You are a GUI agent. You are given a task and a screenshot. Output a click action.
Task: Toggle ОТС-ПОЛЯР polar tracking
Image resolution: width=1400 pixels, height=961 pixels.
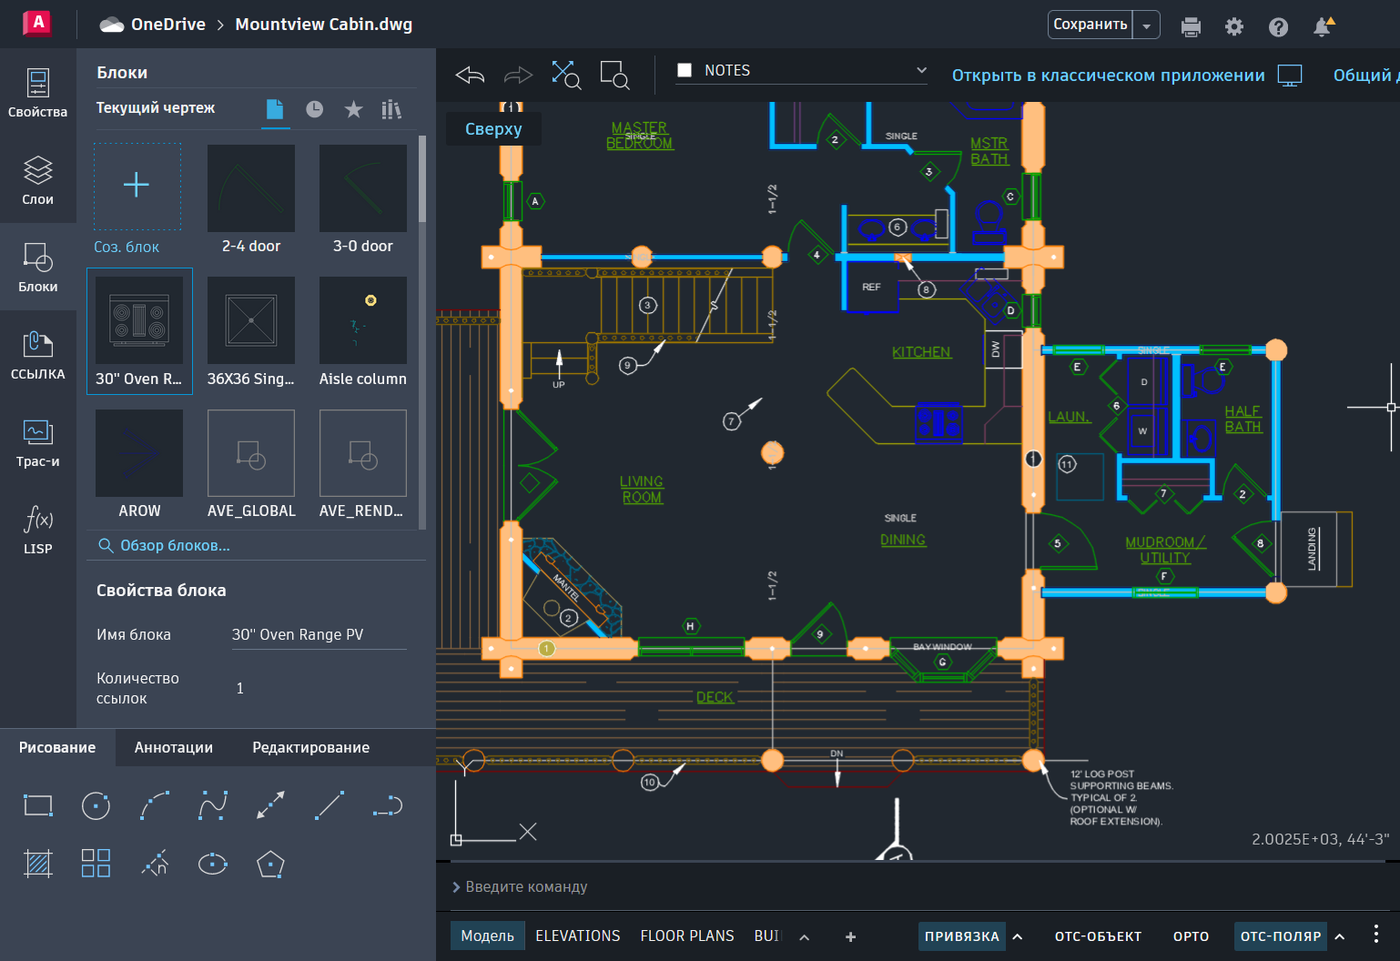tap(1281, 936)
